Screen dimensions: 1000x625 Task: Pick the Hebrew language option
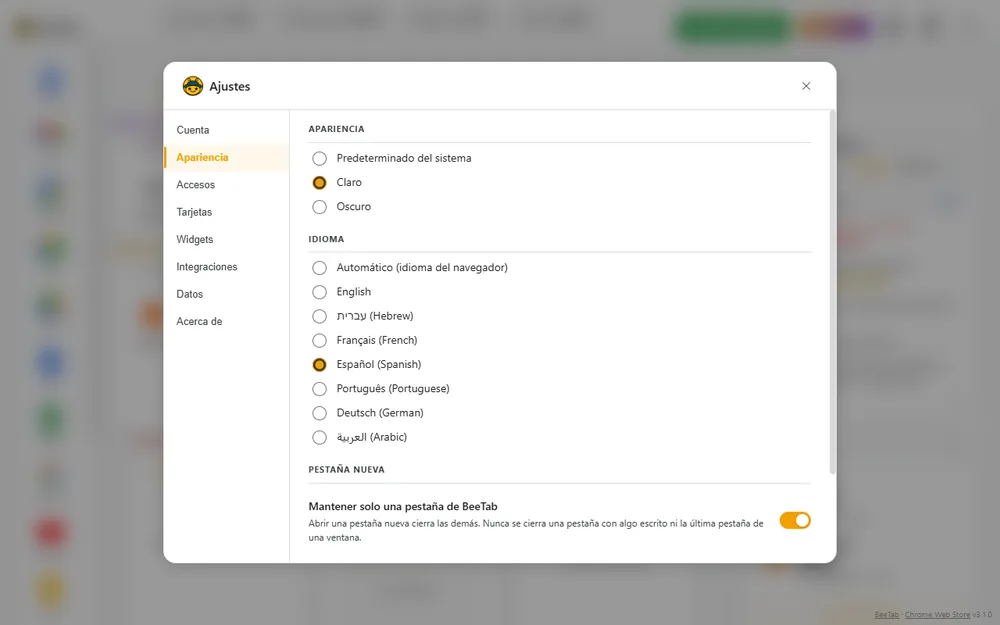[320, 316]
